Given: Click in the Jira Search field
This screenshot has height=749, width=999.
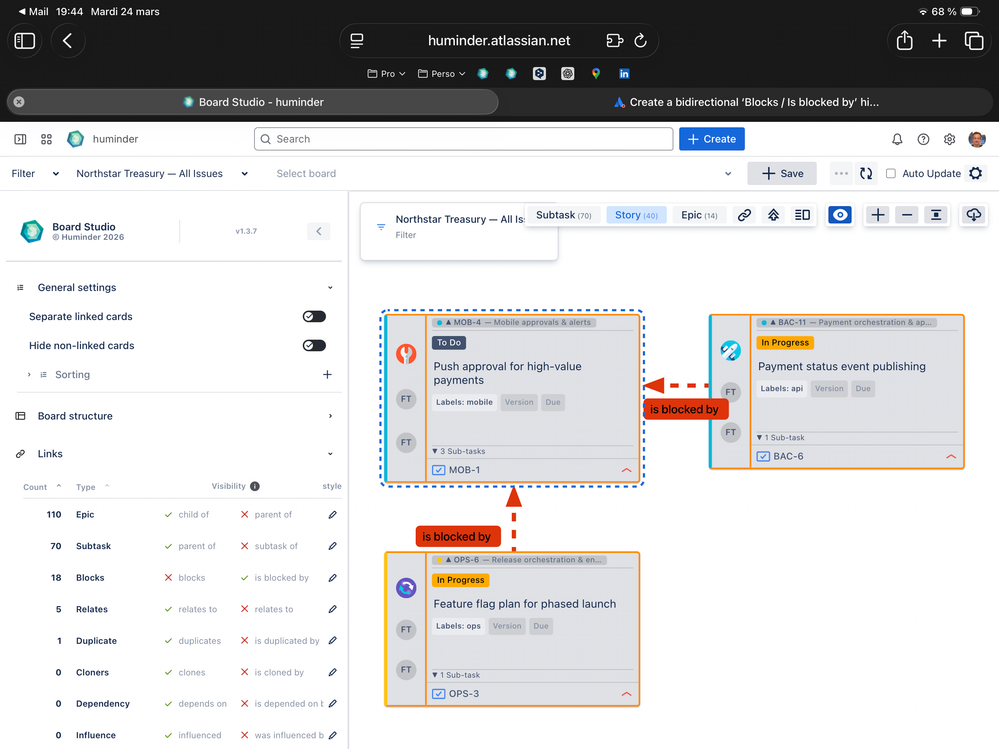Looking at the screenshot, I should tap(463, 139).
